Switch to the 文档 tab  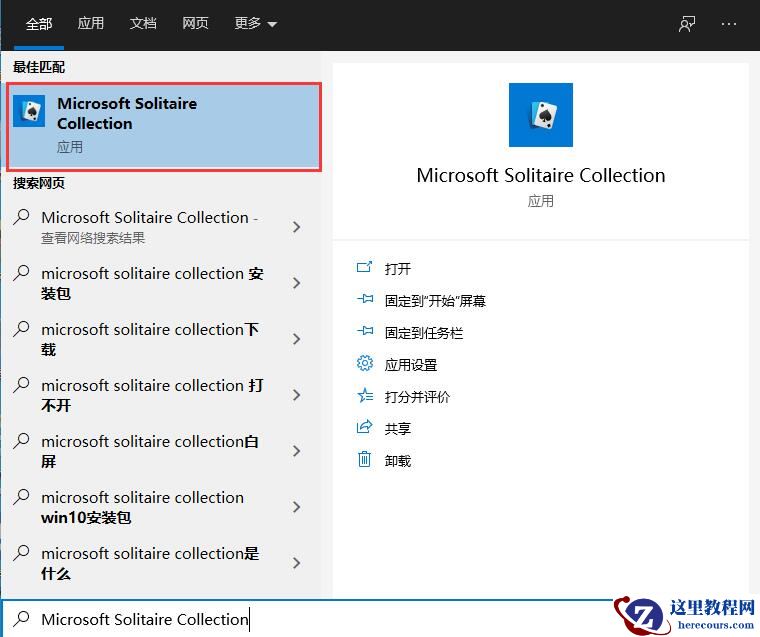pyautogui.click(x=143, y=23)
